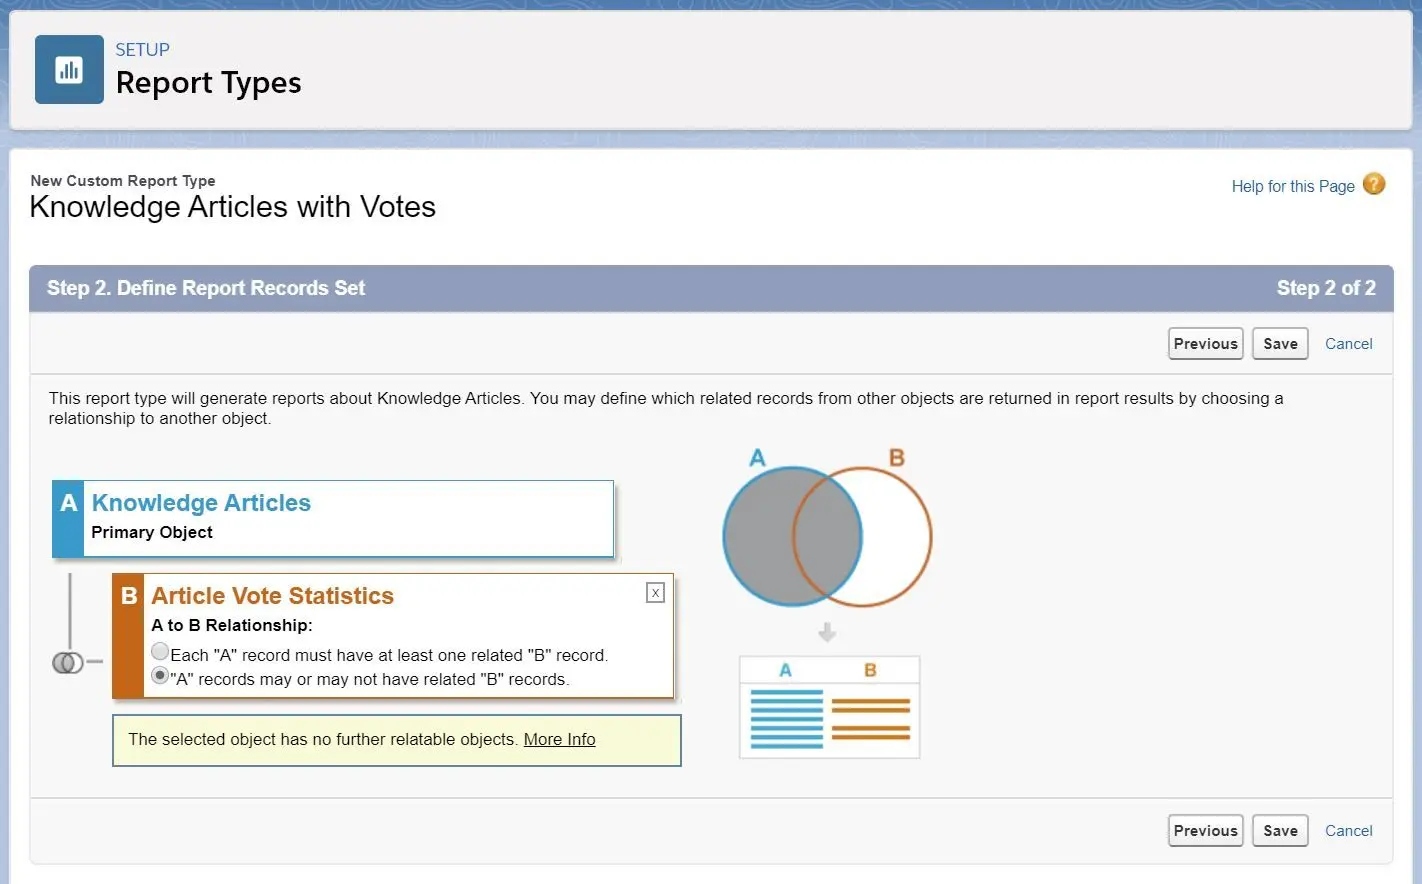The image size is (1422, 884).
Task: Click the top Cancel link
Action: tap(1349, 344)
